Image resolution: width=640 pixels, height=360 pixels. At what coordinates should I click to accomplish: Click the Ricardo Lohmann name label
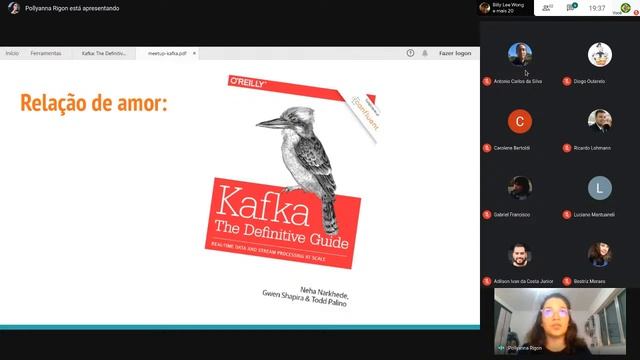(592, 148)
